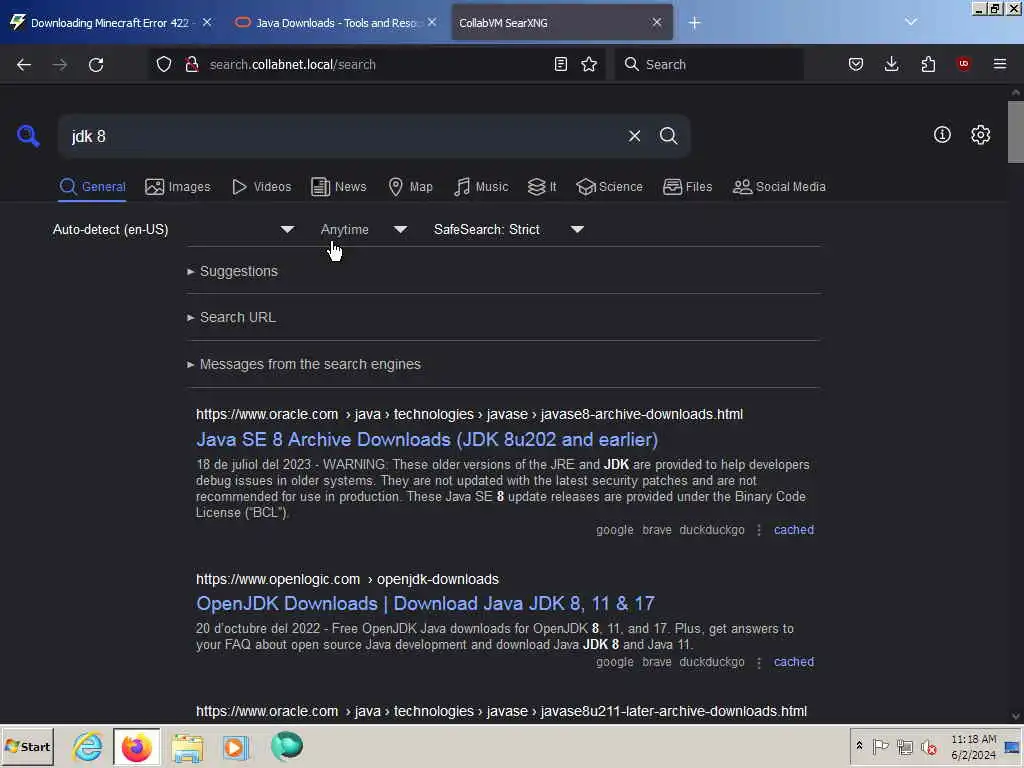Open the tracking protection shield icon
Image resolution: width=1024 pixels, height=768 pixels.
coord(164,64)
